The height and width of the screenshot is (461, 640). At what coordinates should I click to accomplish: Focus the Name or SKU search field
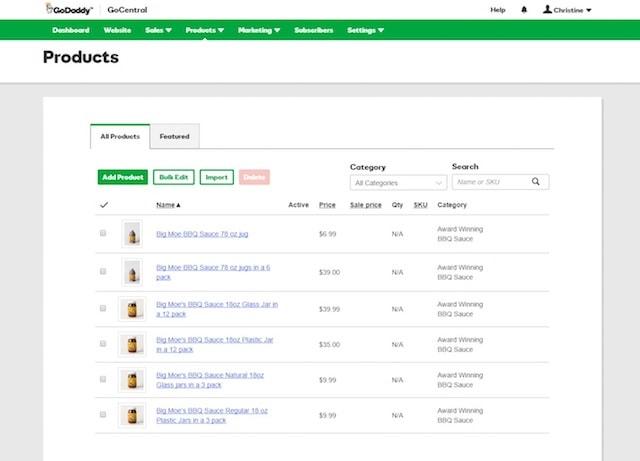[490, 182]
